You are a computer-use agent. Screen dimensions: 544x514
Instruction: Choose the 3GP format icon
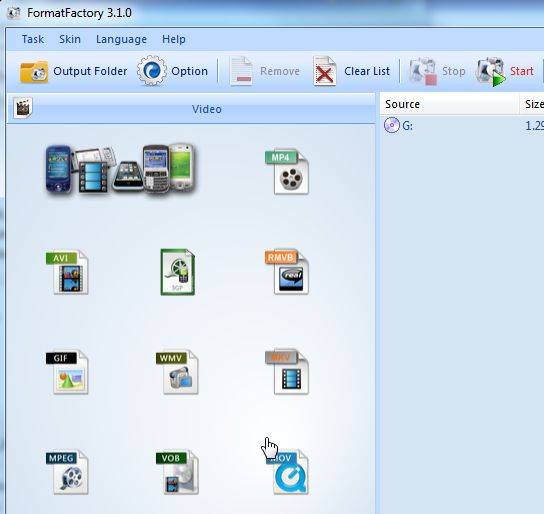point(178,272)
